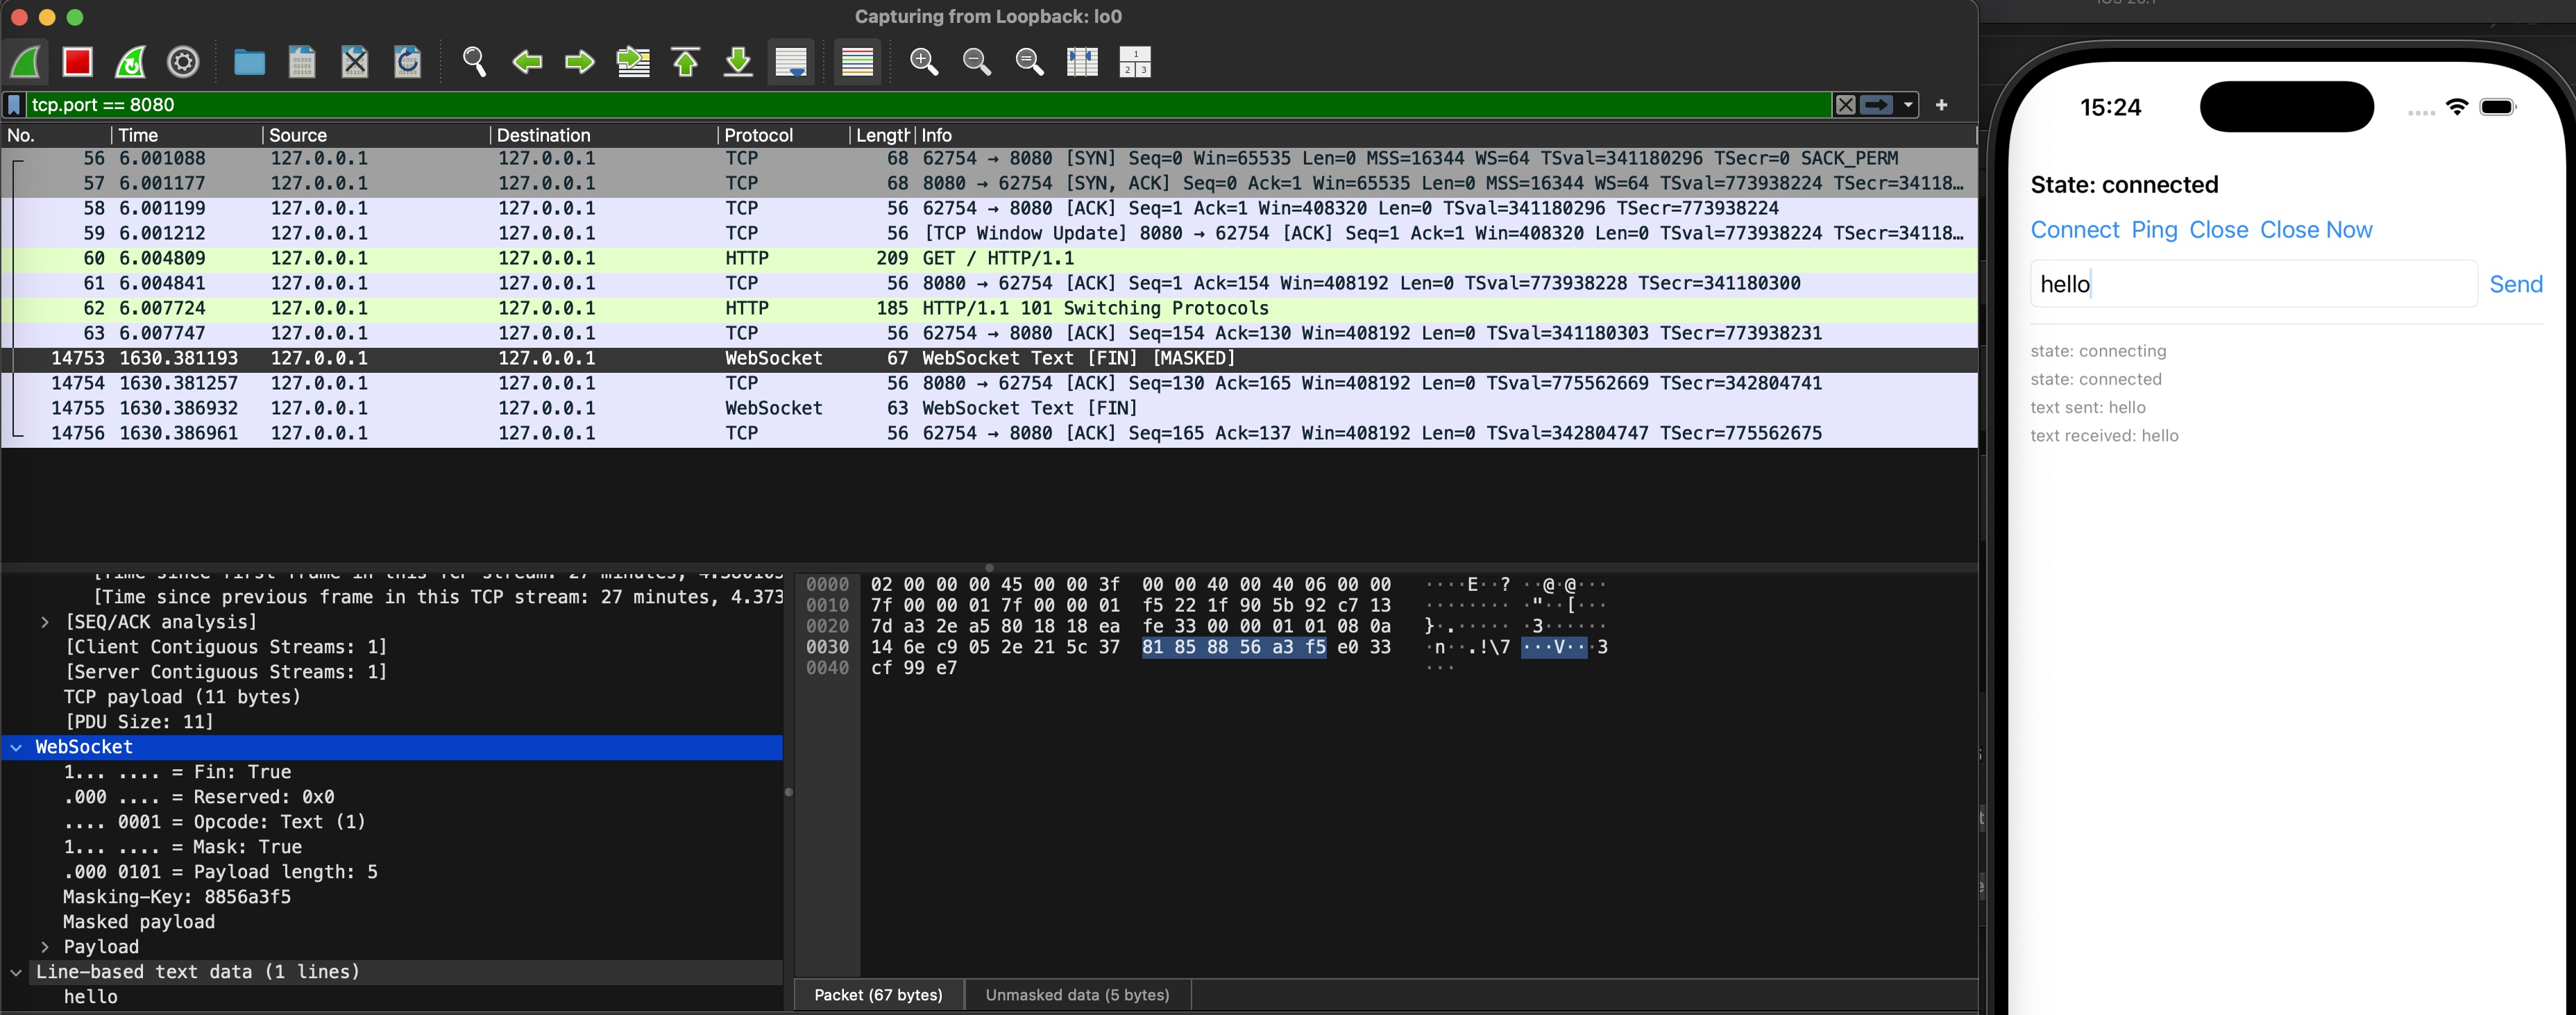Switch to the Packet (67 bytes) tab
Viewport: 2576px width, 1015px height.
[x=878, y=994]
